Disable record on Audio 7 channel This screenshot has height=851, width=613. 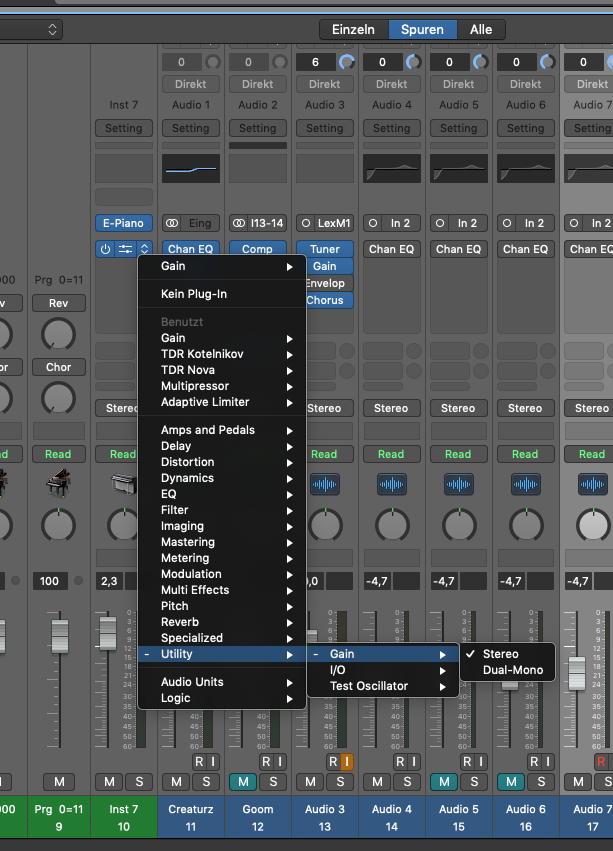(x=601, y=761)
